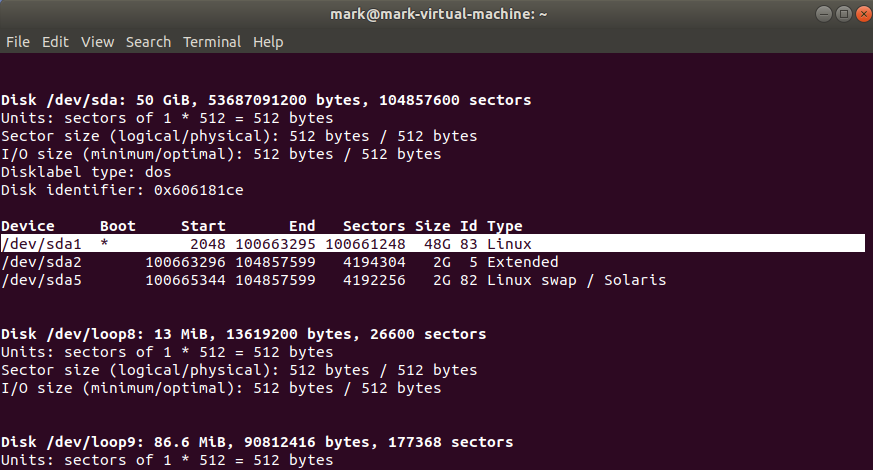Click start value 100663296 in sda2 row
The image size is (873, 470).
[185, 262]
